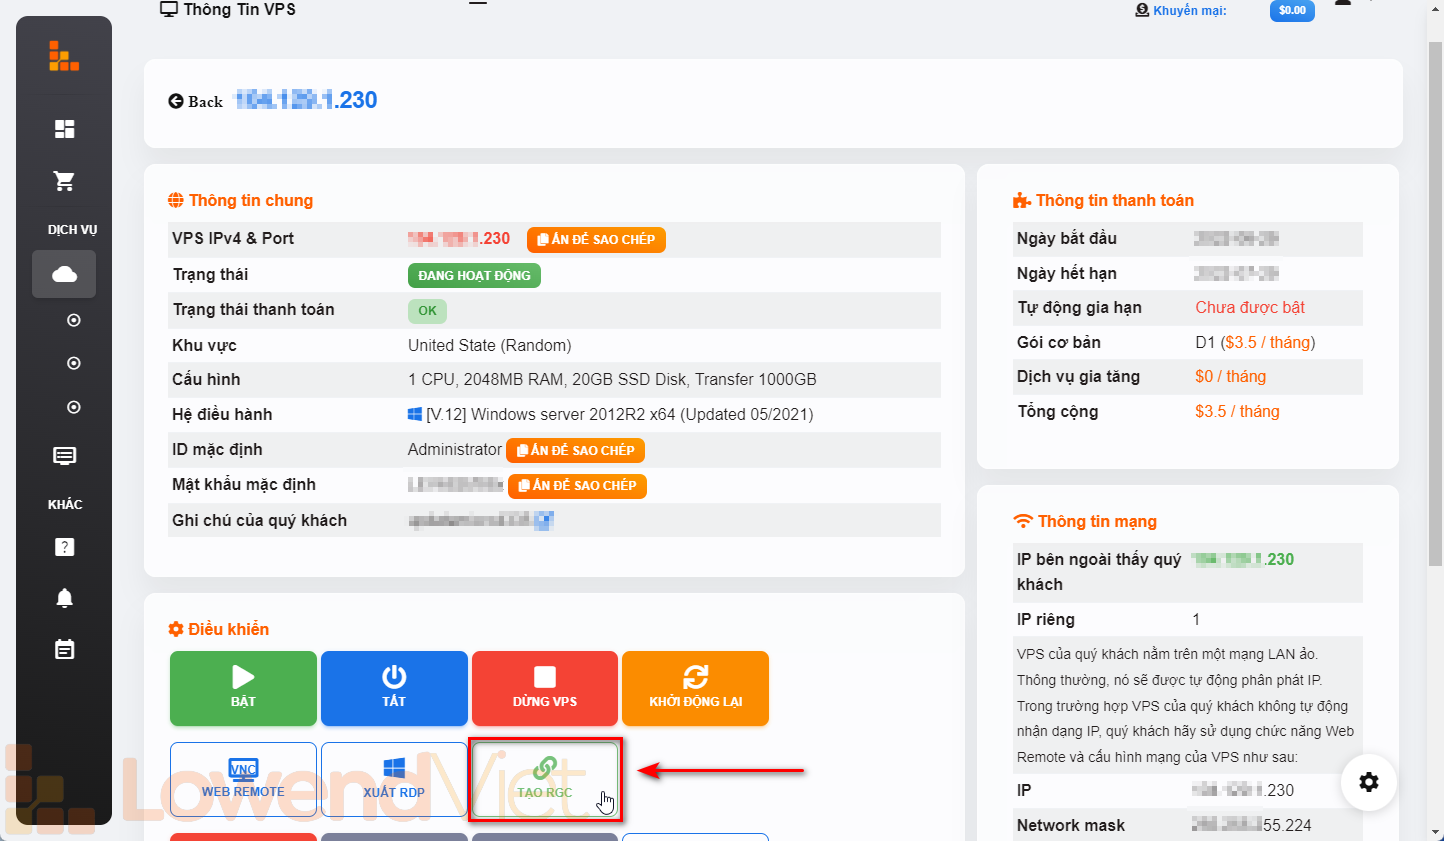Image resolution: width=1444 pixels, height=841 pixels.
Task: Open the shopping cart icon in sidebar
Action: click(x=64, y=181)
